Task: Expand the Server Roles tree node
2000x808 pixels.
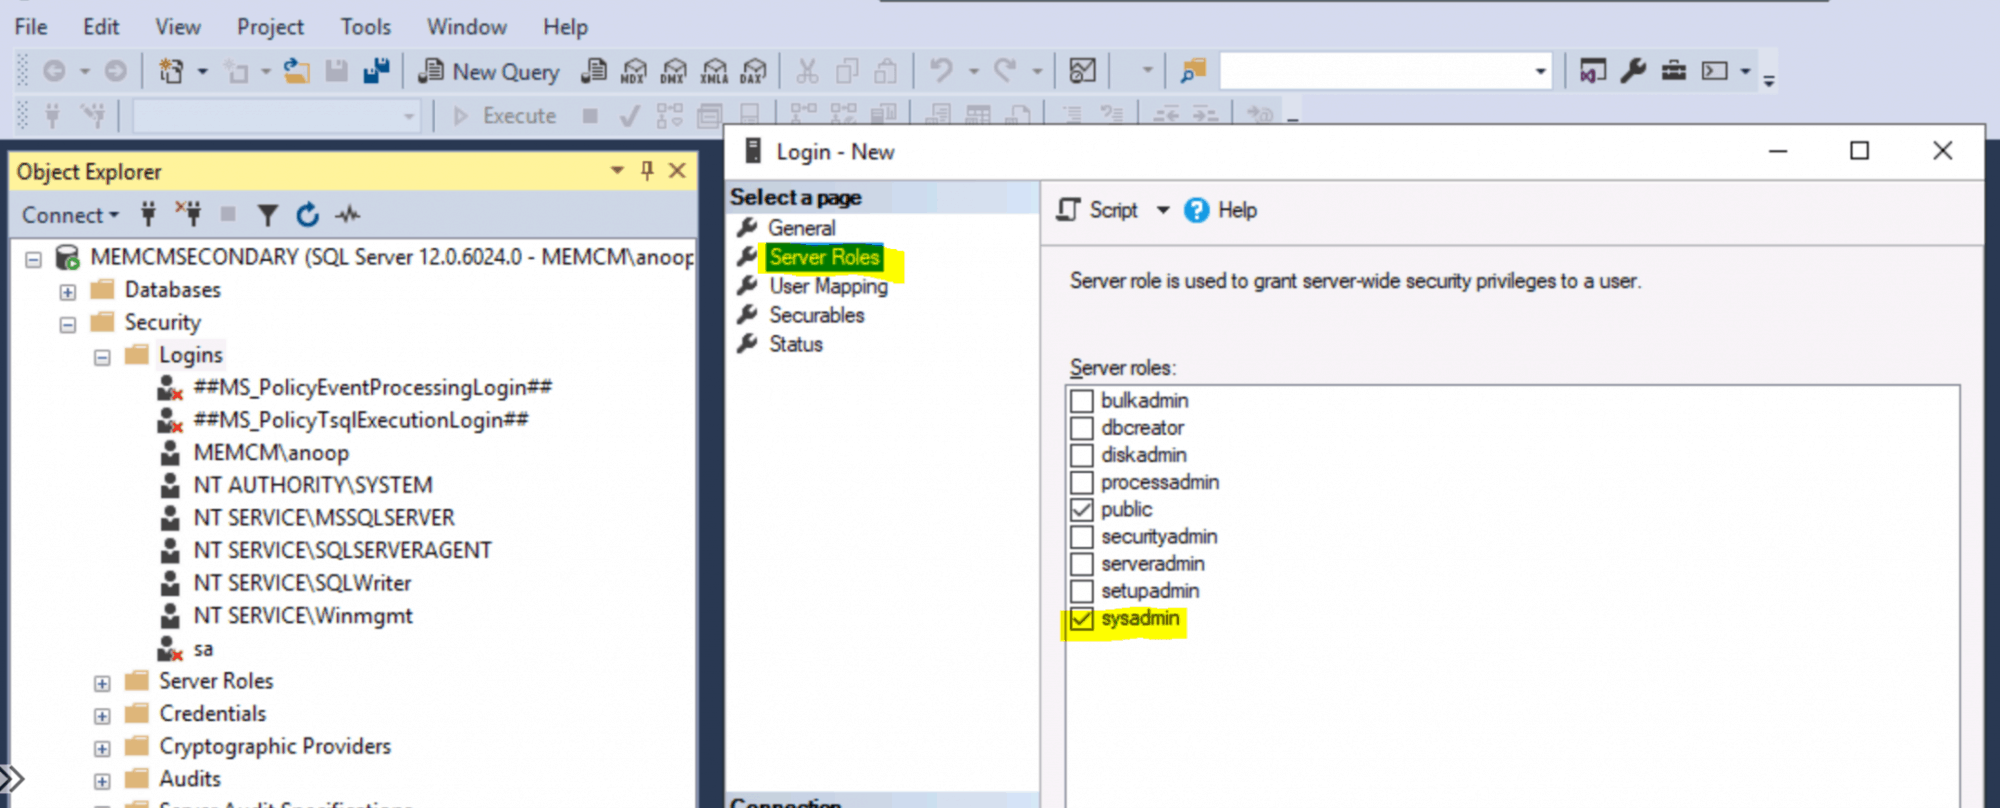Action: 102,683
